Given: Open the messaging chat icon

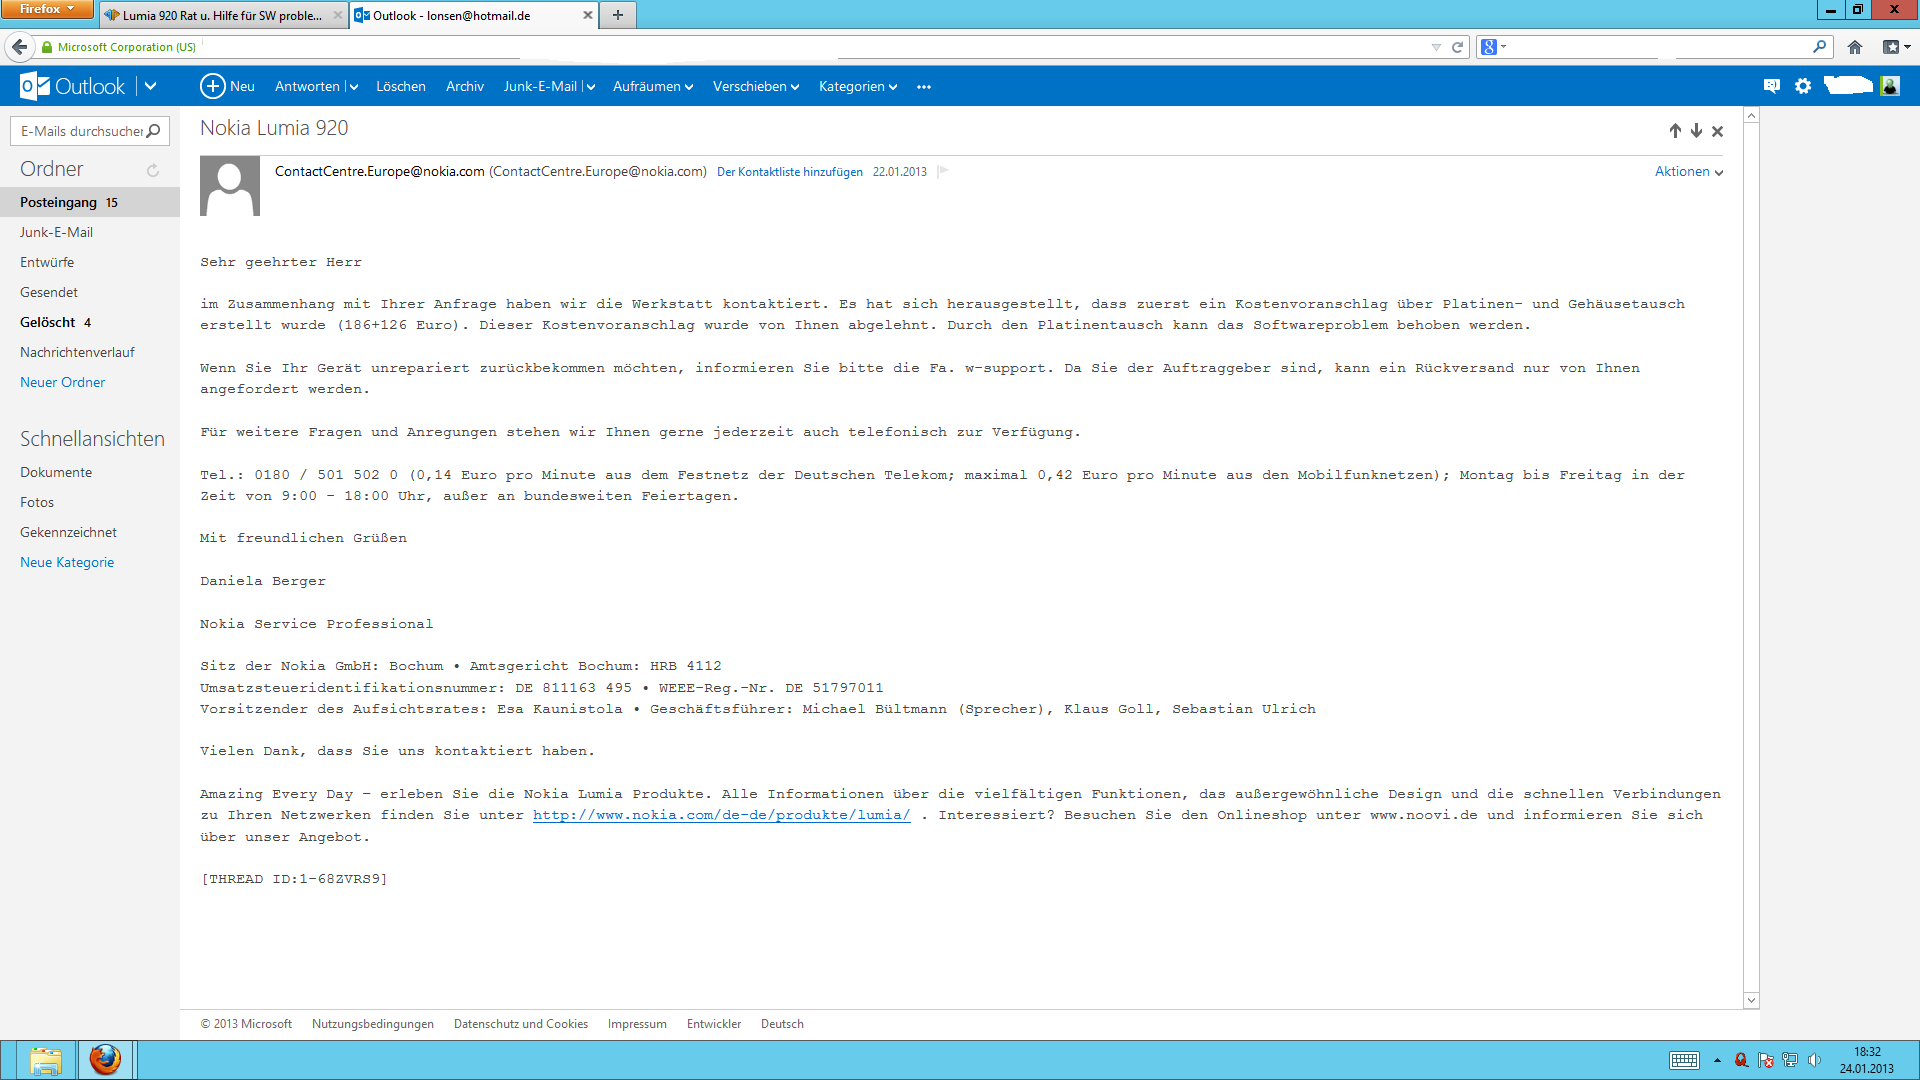Looking at the screenshot, I should 1771,86.
